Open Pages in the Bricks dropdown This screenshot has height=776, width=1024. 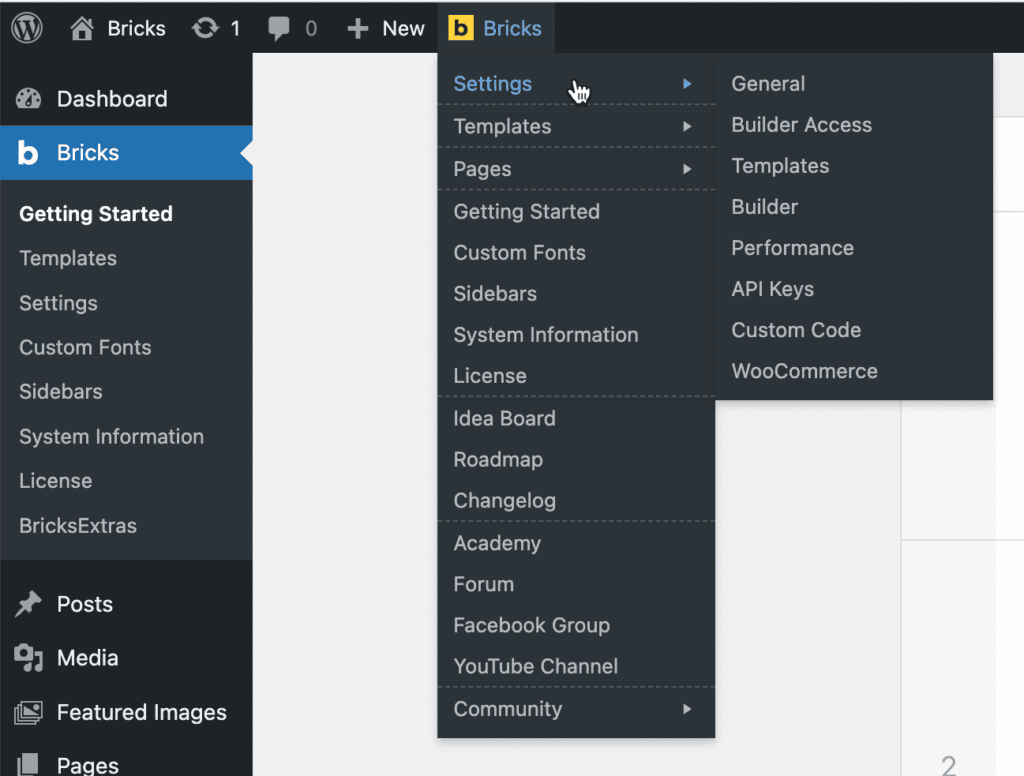[x=482, y=169]
